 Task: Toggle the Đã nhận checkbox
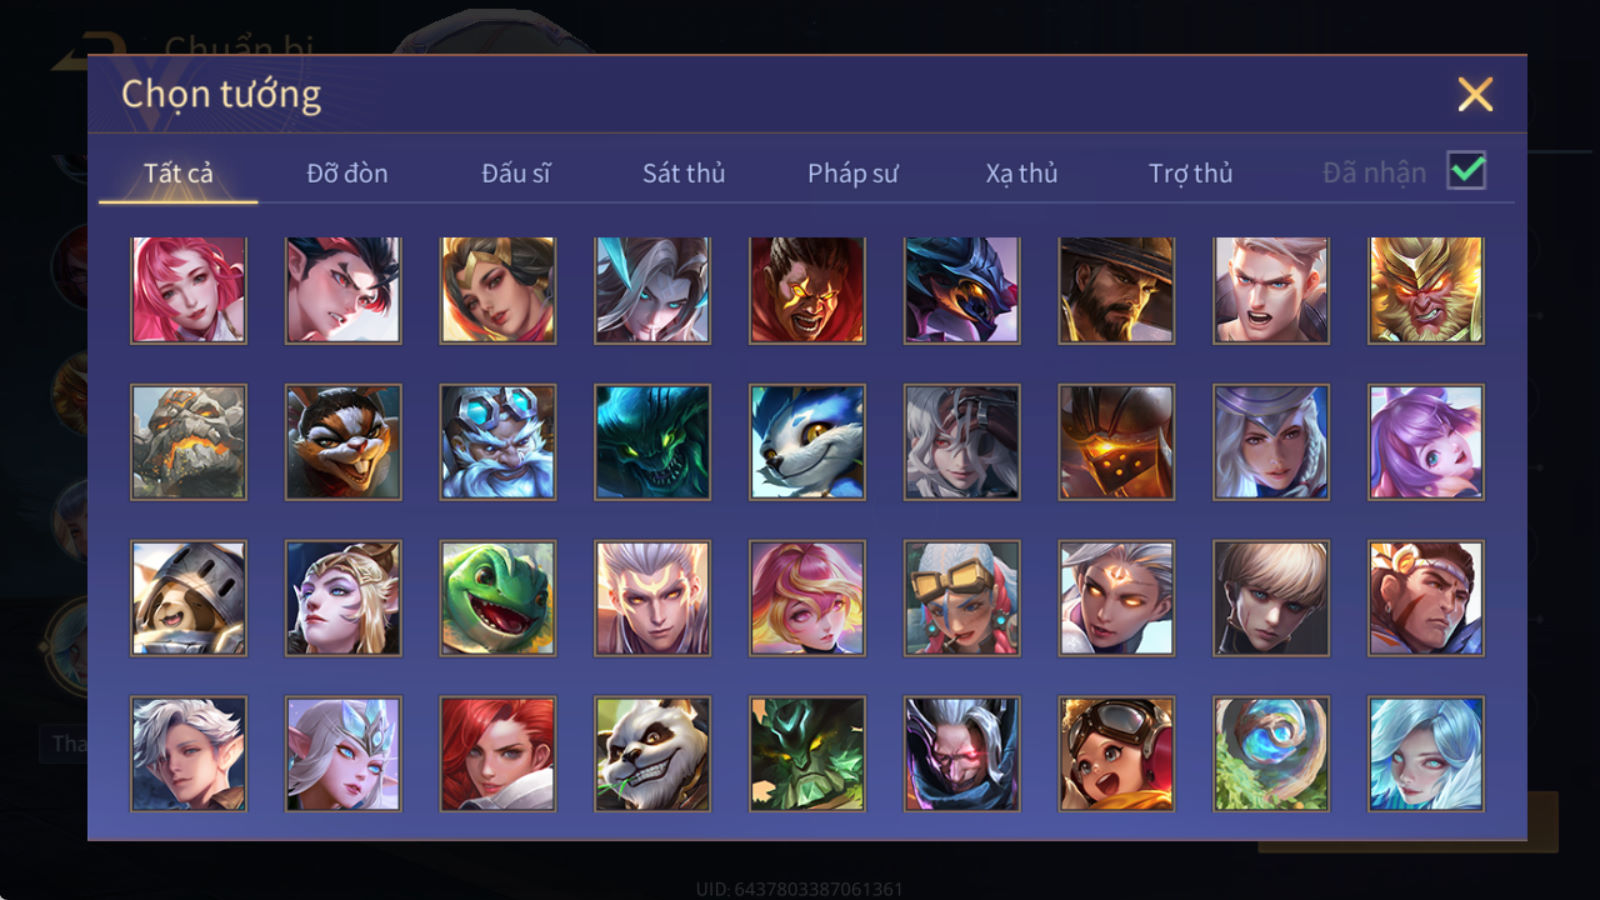click(x=1466, y=171)
